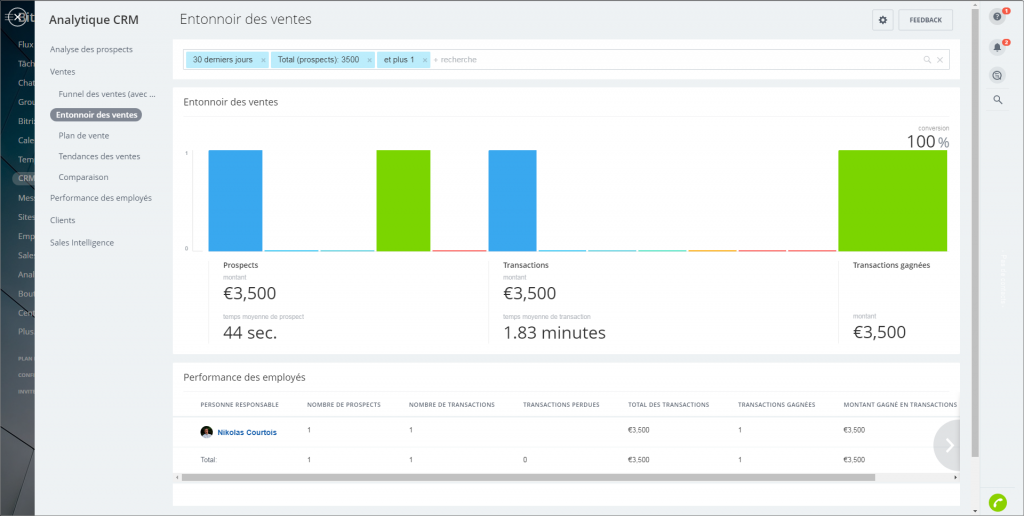Select Plan de vente report
1024x516 pixels.
84,135
